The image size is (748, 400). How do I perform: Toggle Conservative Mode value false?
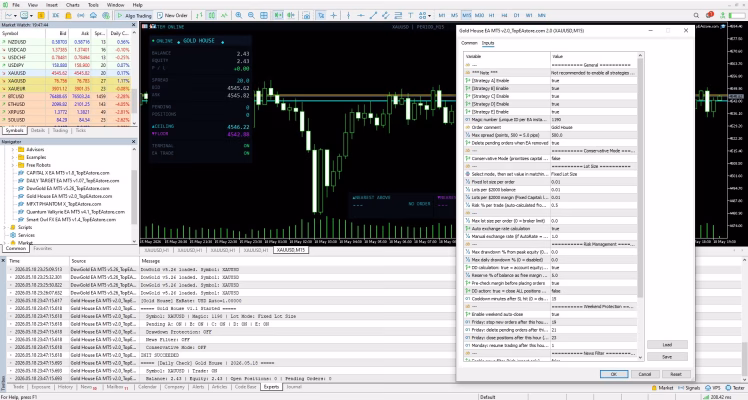pos(593,158)
